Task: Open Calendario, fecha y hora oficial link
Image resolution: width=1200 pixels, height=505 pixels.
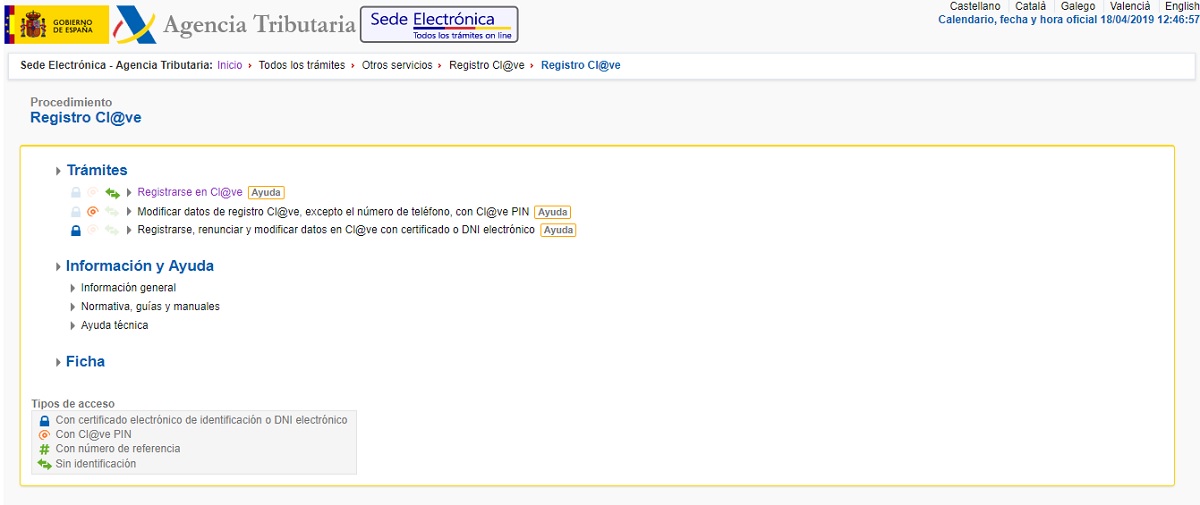Action: [x=1068, y=20]
